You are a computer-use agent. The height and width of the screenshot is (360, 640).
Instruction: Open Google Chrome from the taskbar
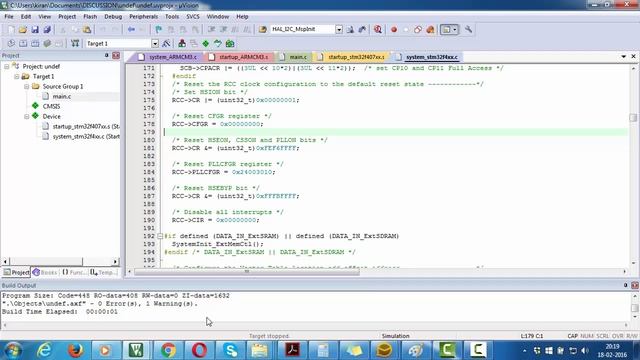point(168,350)
